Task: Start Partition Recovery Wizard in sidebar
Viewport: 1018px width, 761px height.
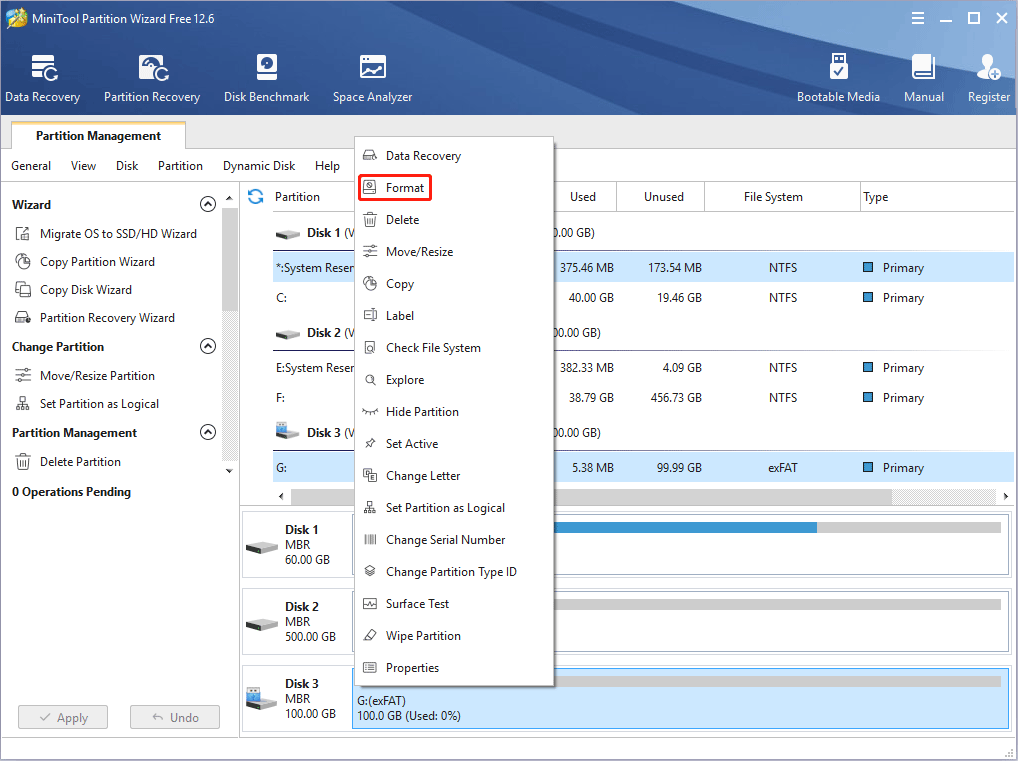Action: 95,318
